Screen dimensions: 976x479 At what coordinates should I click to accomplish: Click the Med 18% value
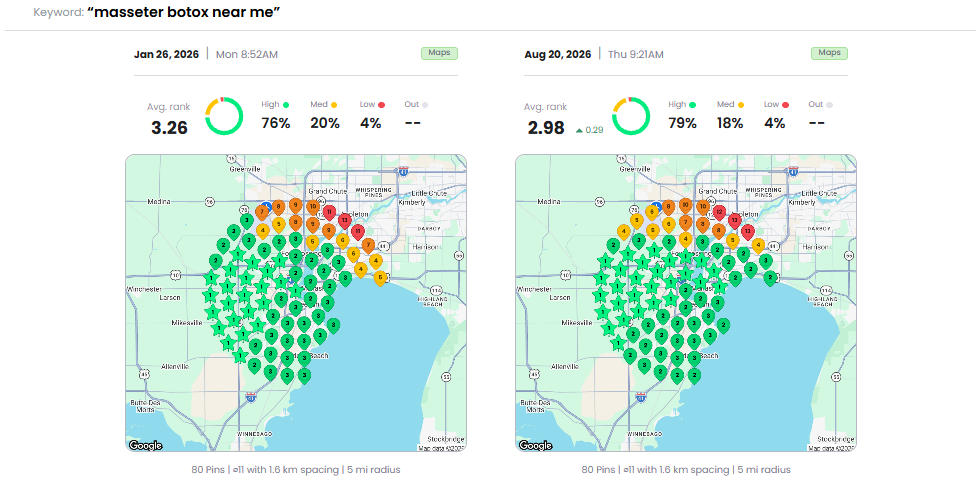(x=729, y=123)
